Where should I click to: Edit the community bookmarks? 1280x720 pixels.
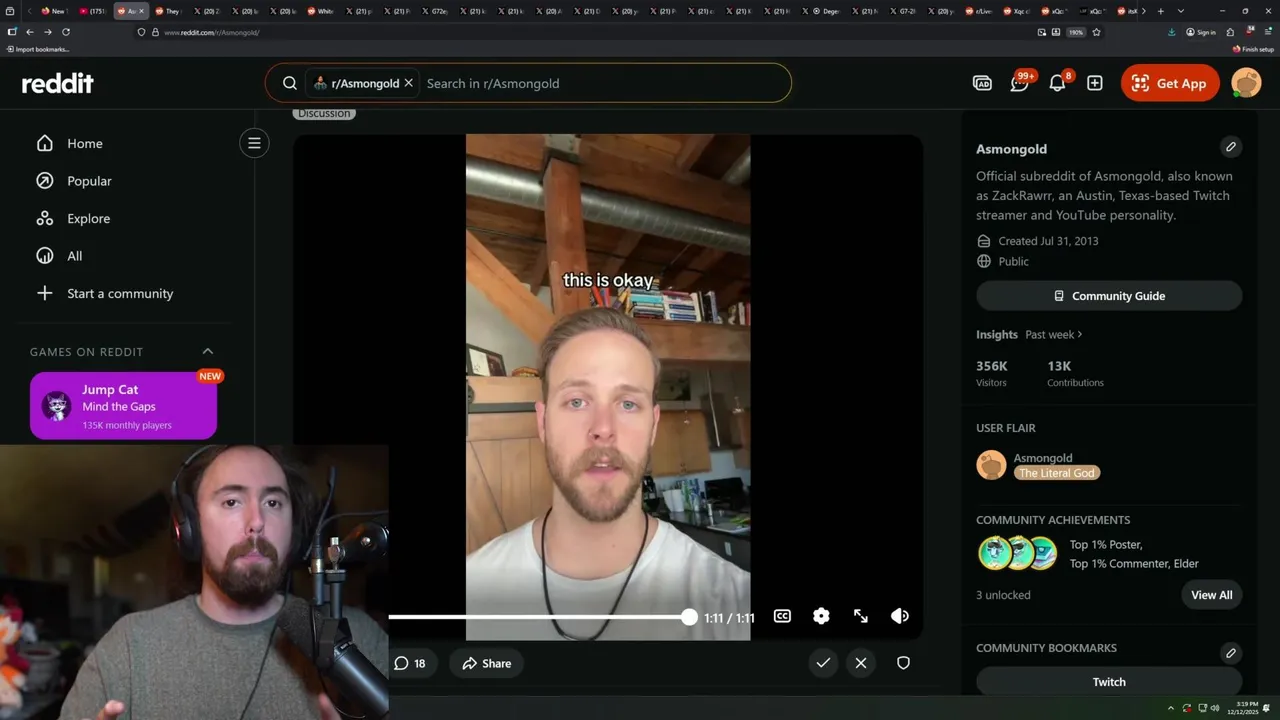pos(1231,653)
